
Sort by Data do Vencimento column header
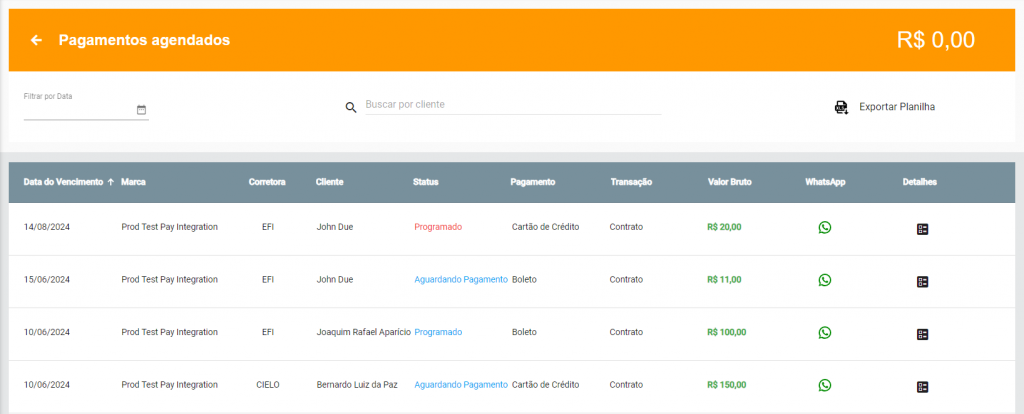[x=63, y=182]
